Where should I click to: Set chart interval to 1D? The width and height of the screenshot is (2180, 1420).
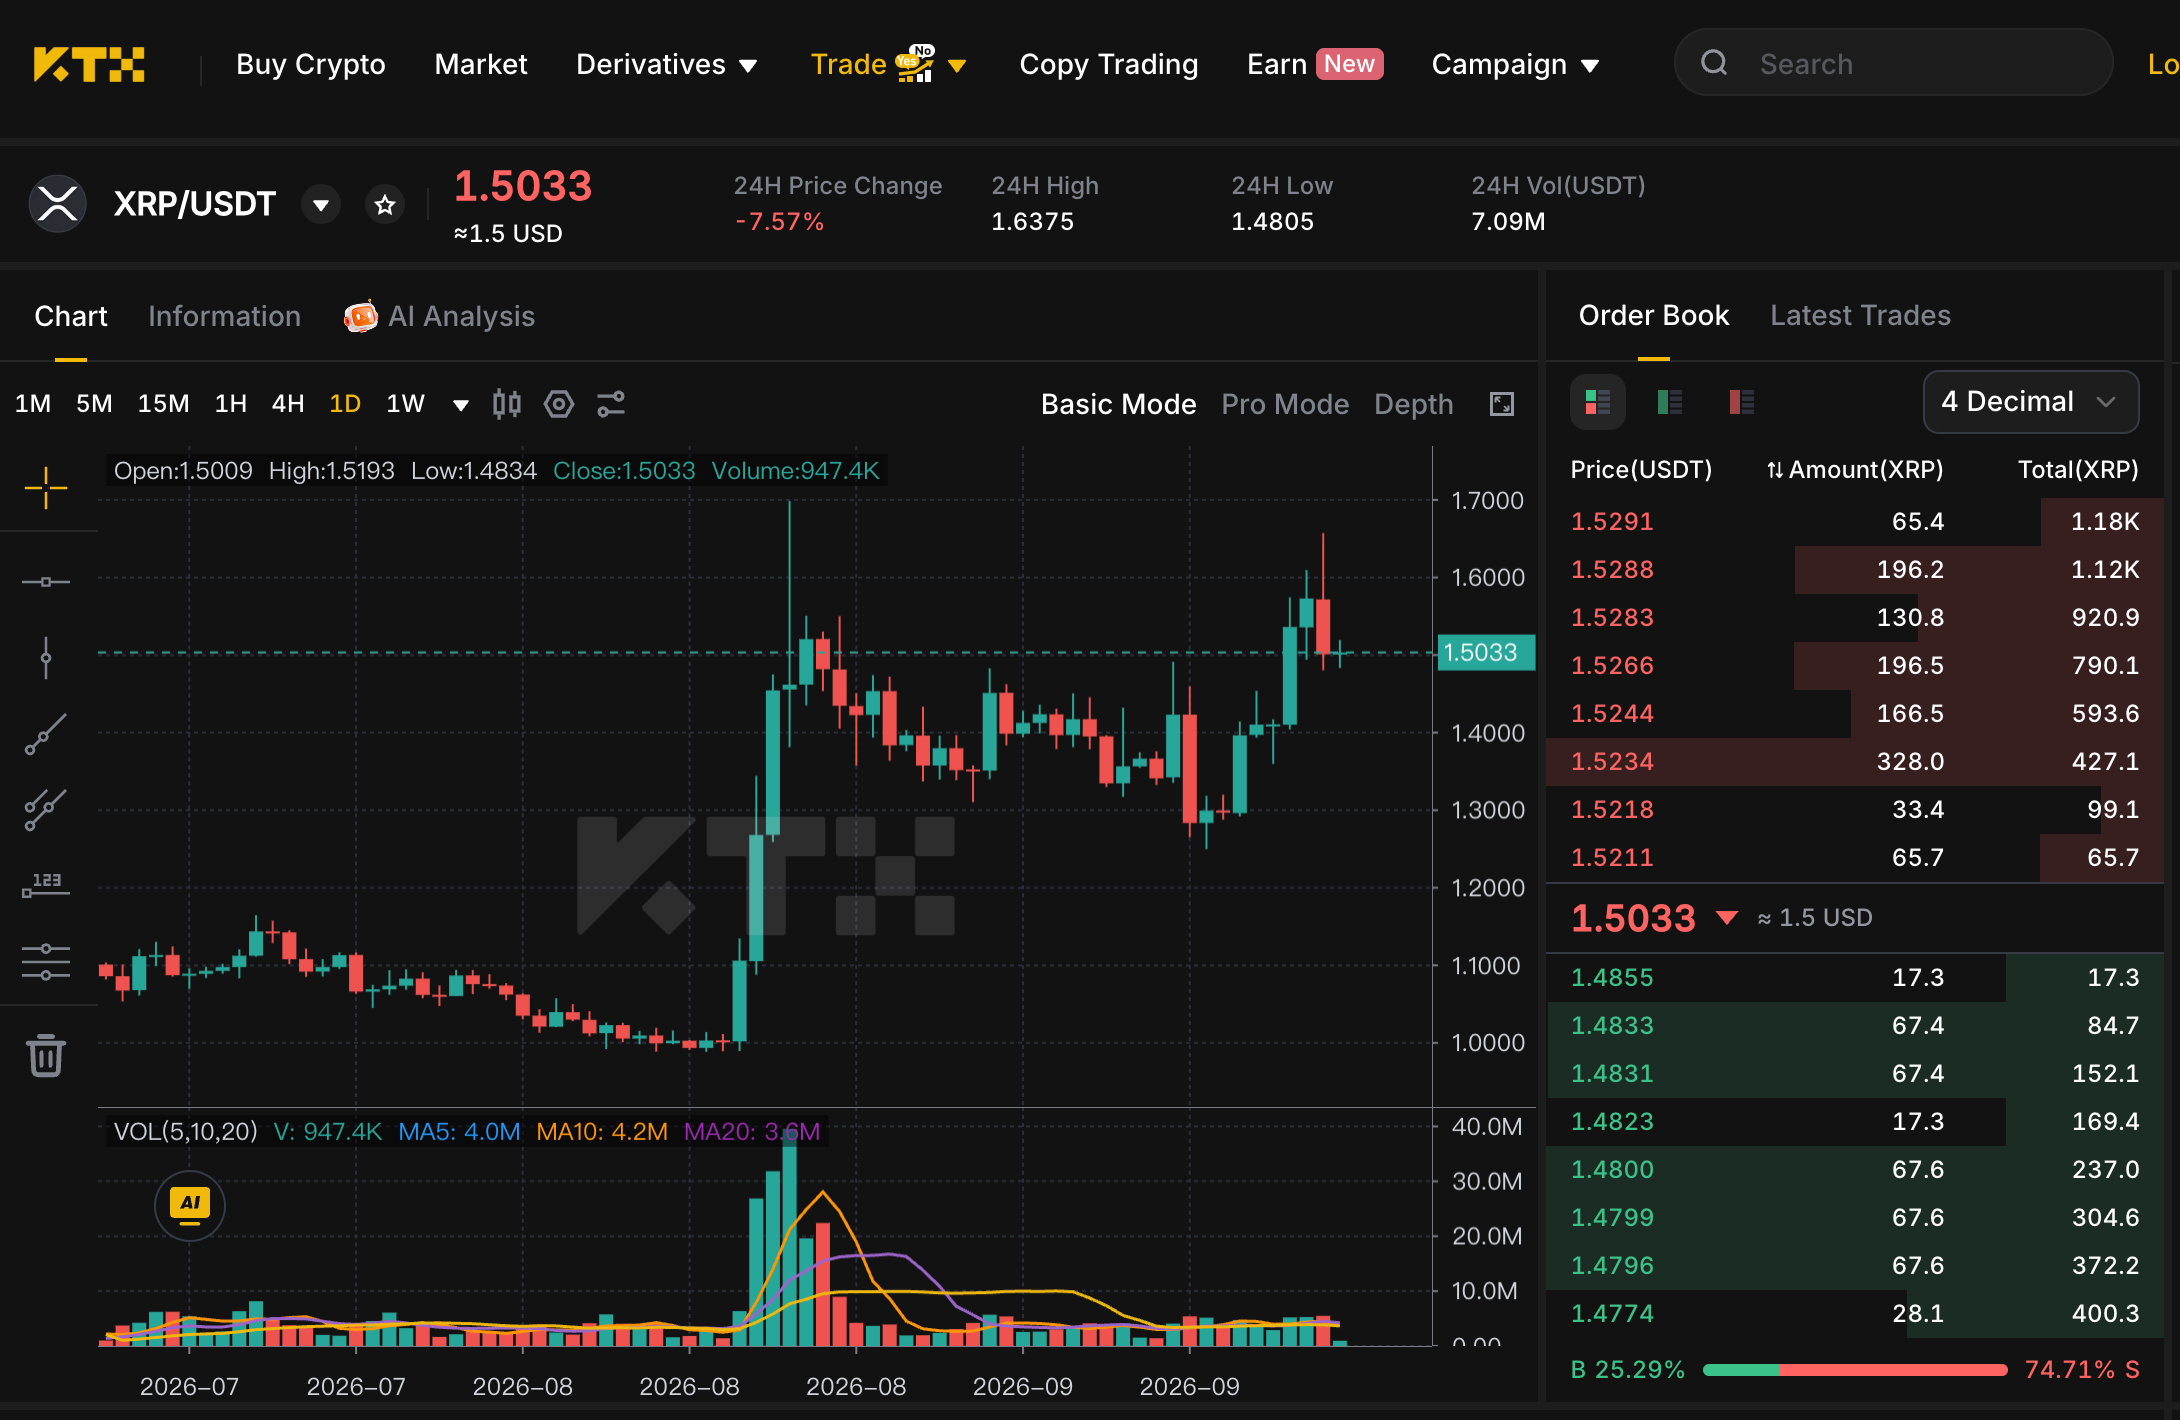click(345, 404)
